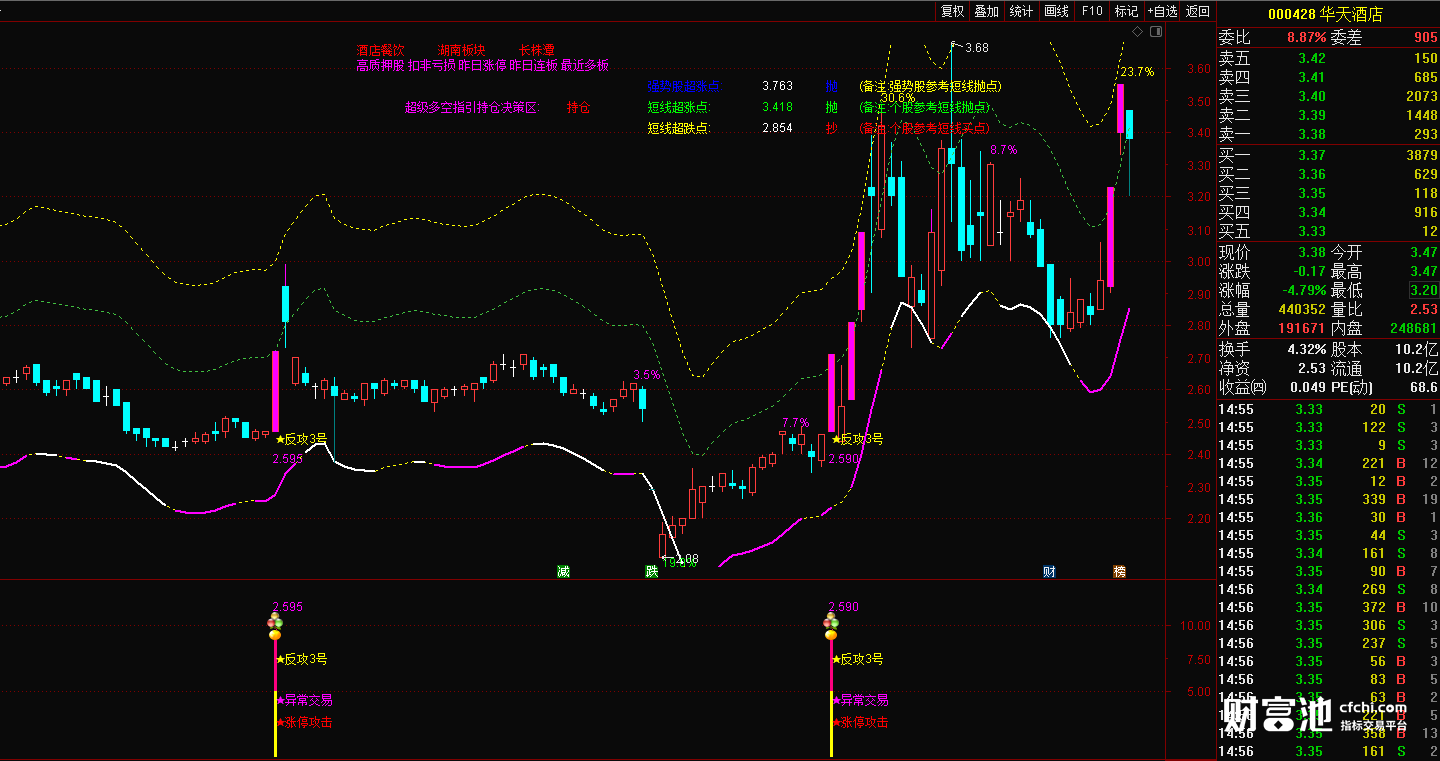Select the 卖二 3.39 order row

[1328, 115]
